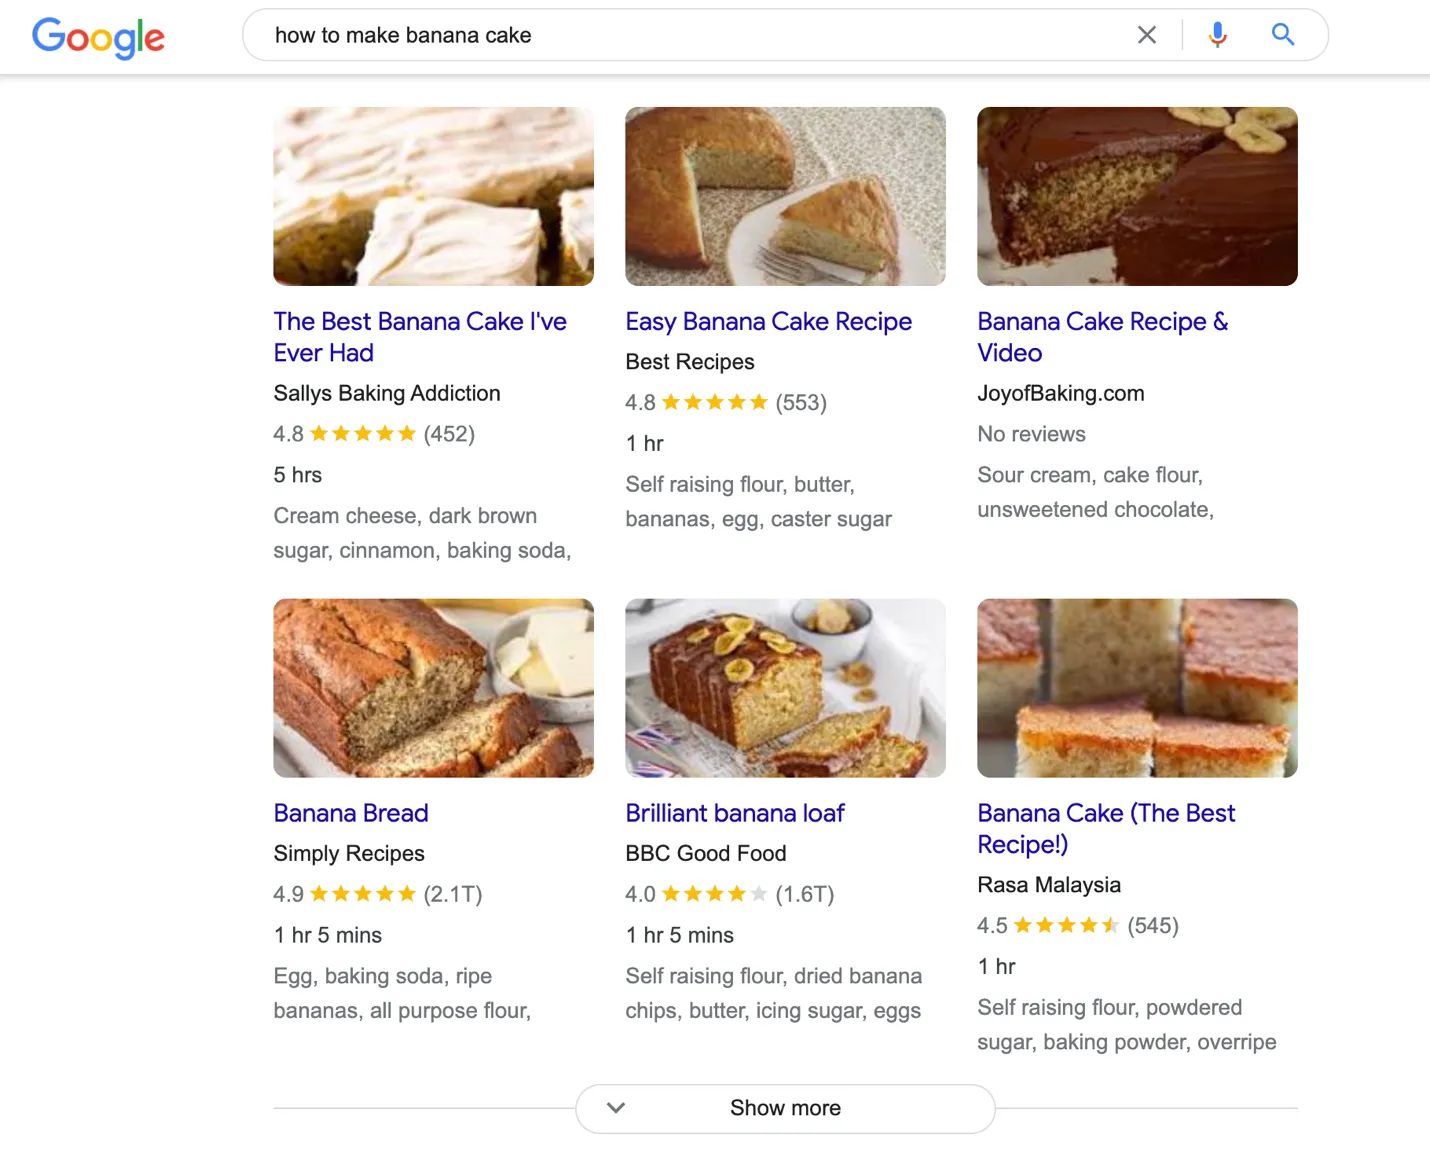Open Easy Banana Cake Recipe link
Viewport: 1430px width, 1150px height.
pos(768,322)
